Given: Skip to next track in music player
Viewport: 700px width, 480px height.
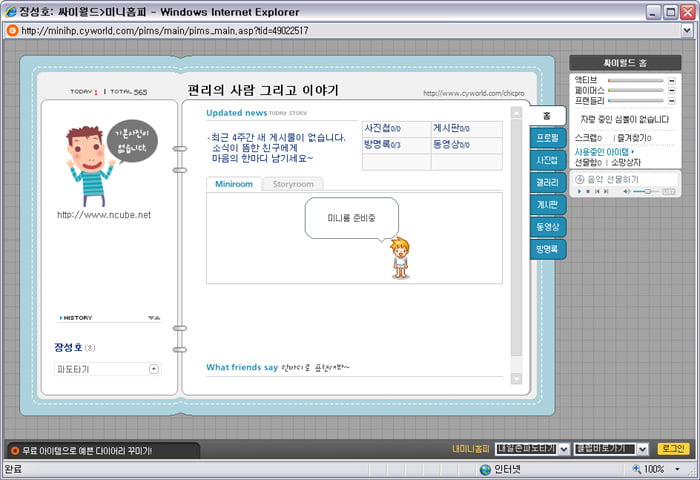Looking at the screenshot, I should pyautogui.click(x=606, y=192).
